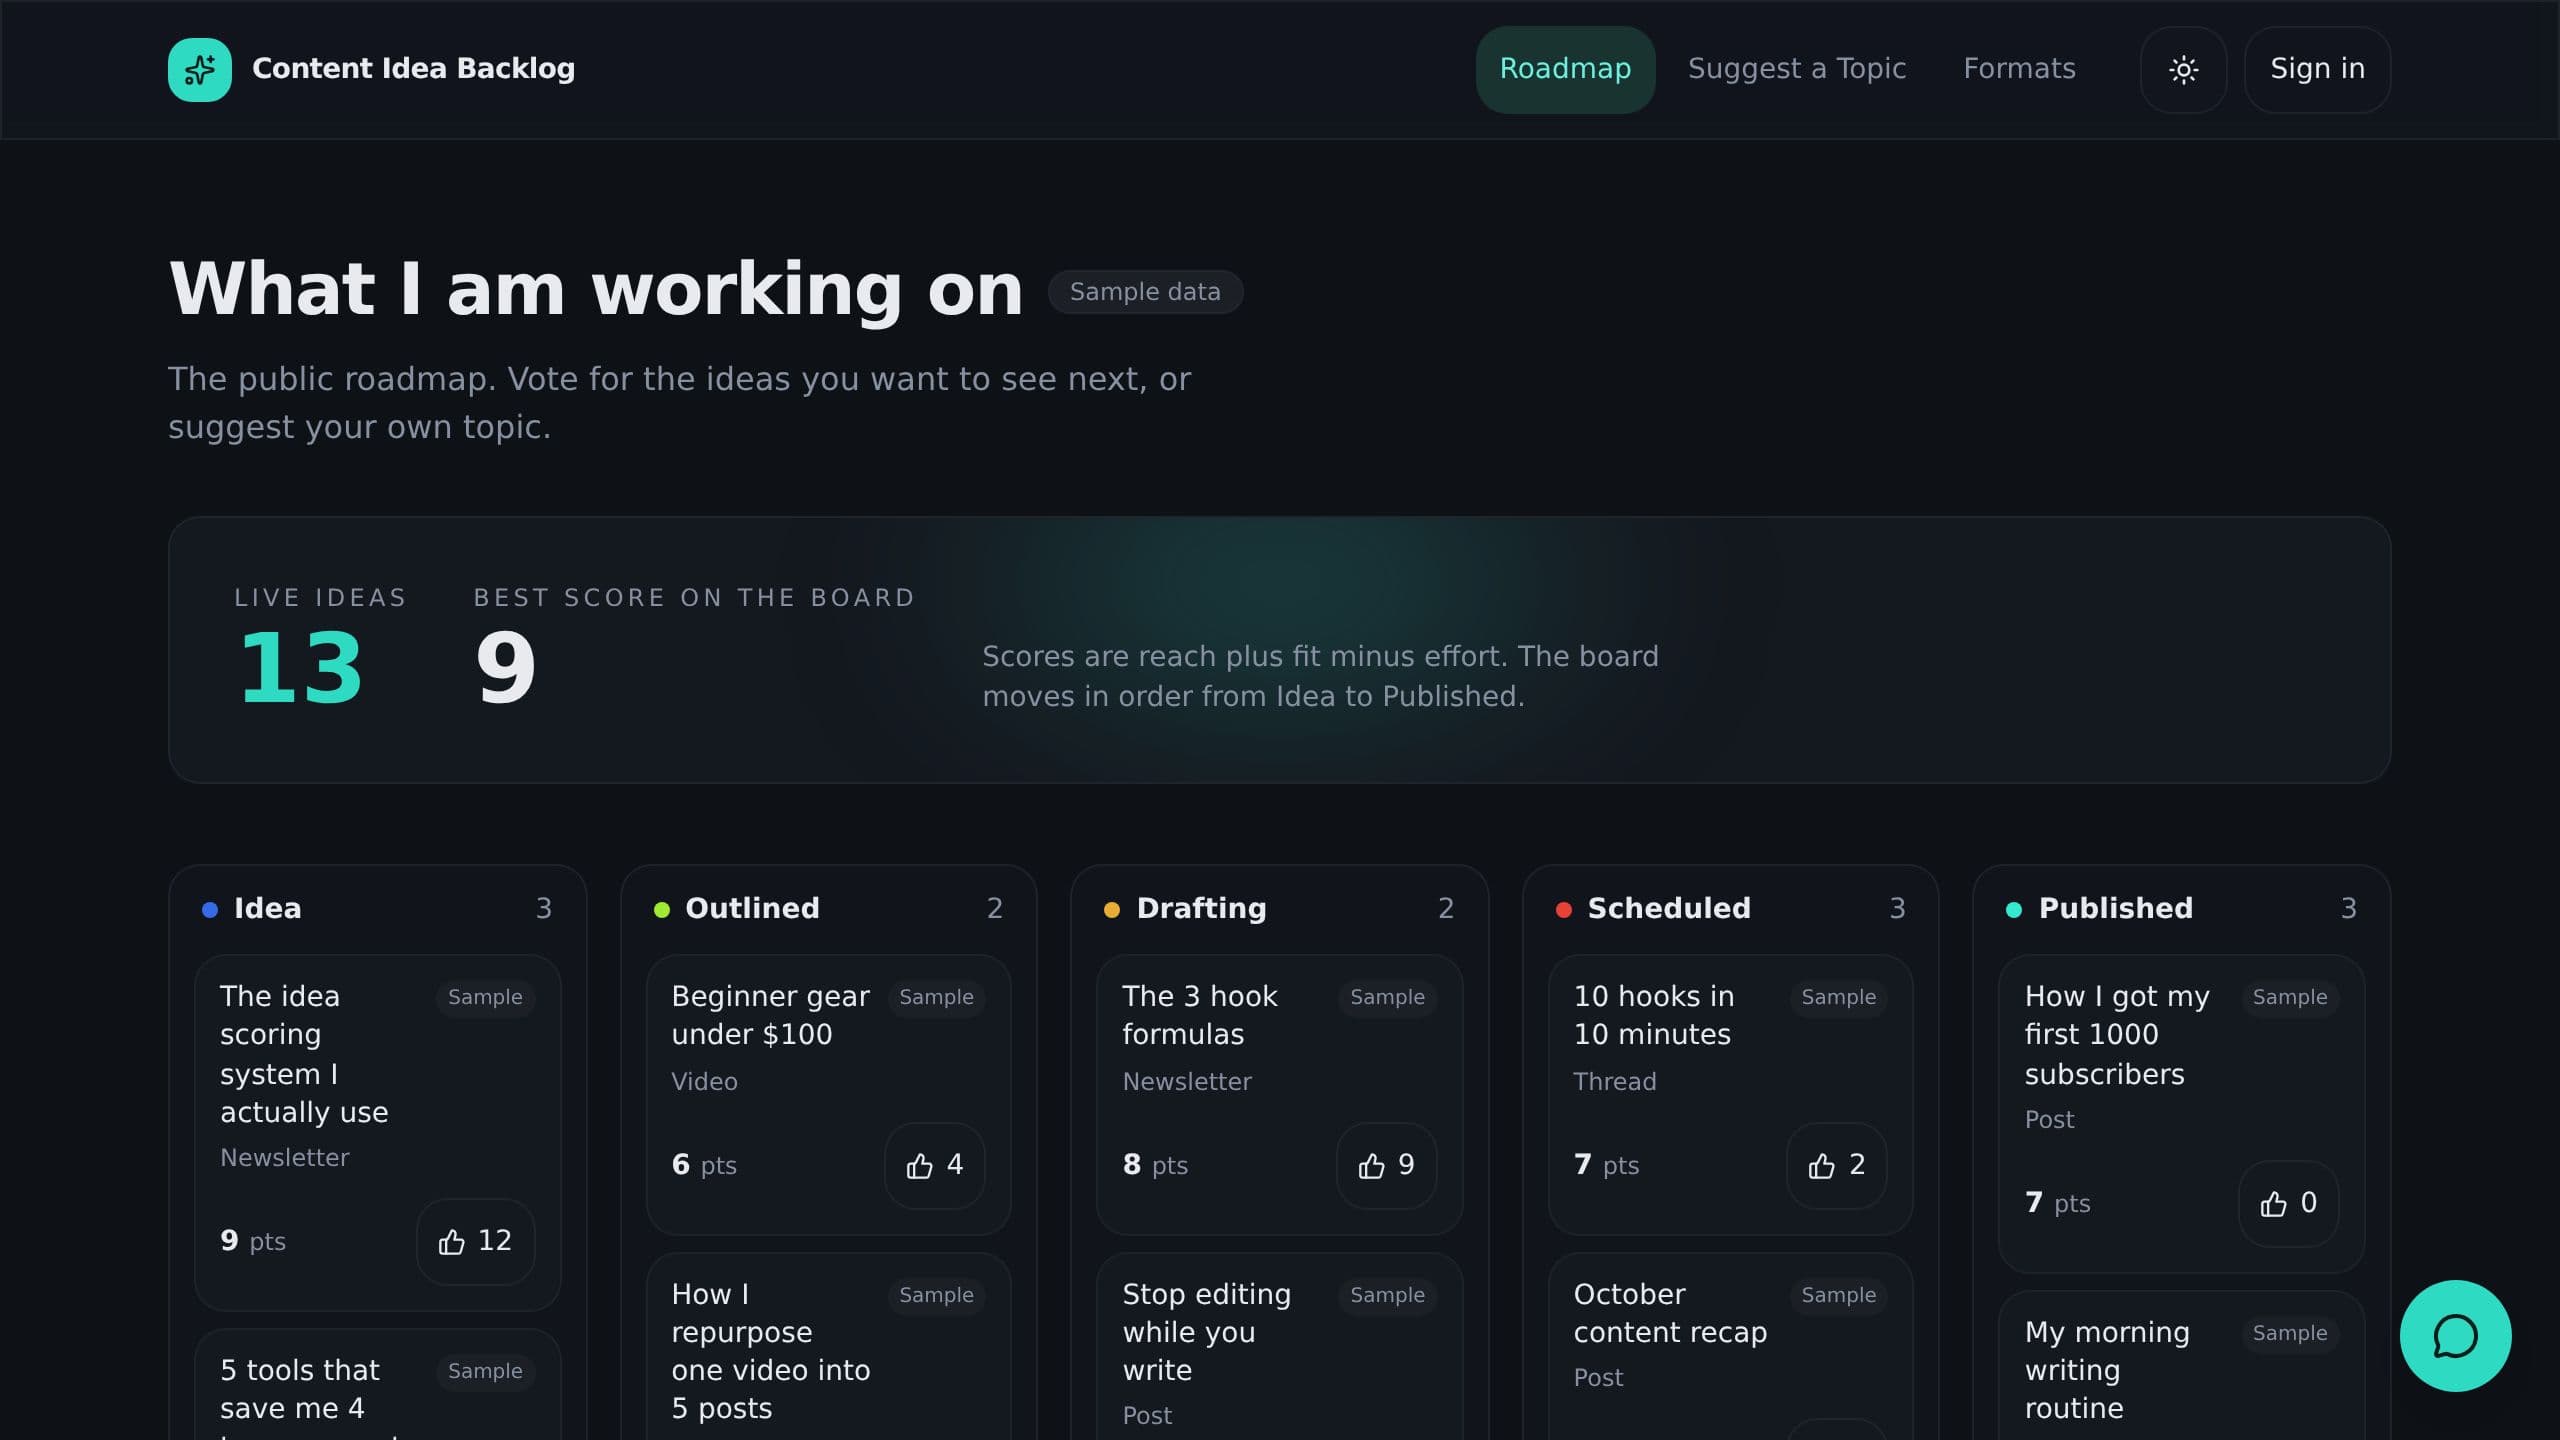Click 'Thread' label on 10 hooks card

coord(1615,1082)
